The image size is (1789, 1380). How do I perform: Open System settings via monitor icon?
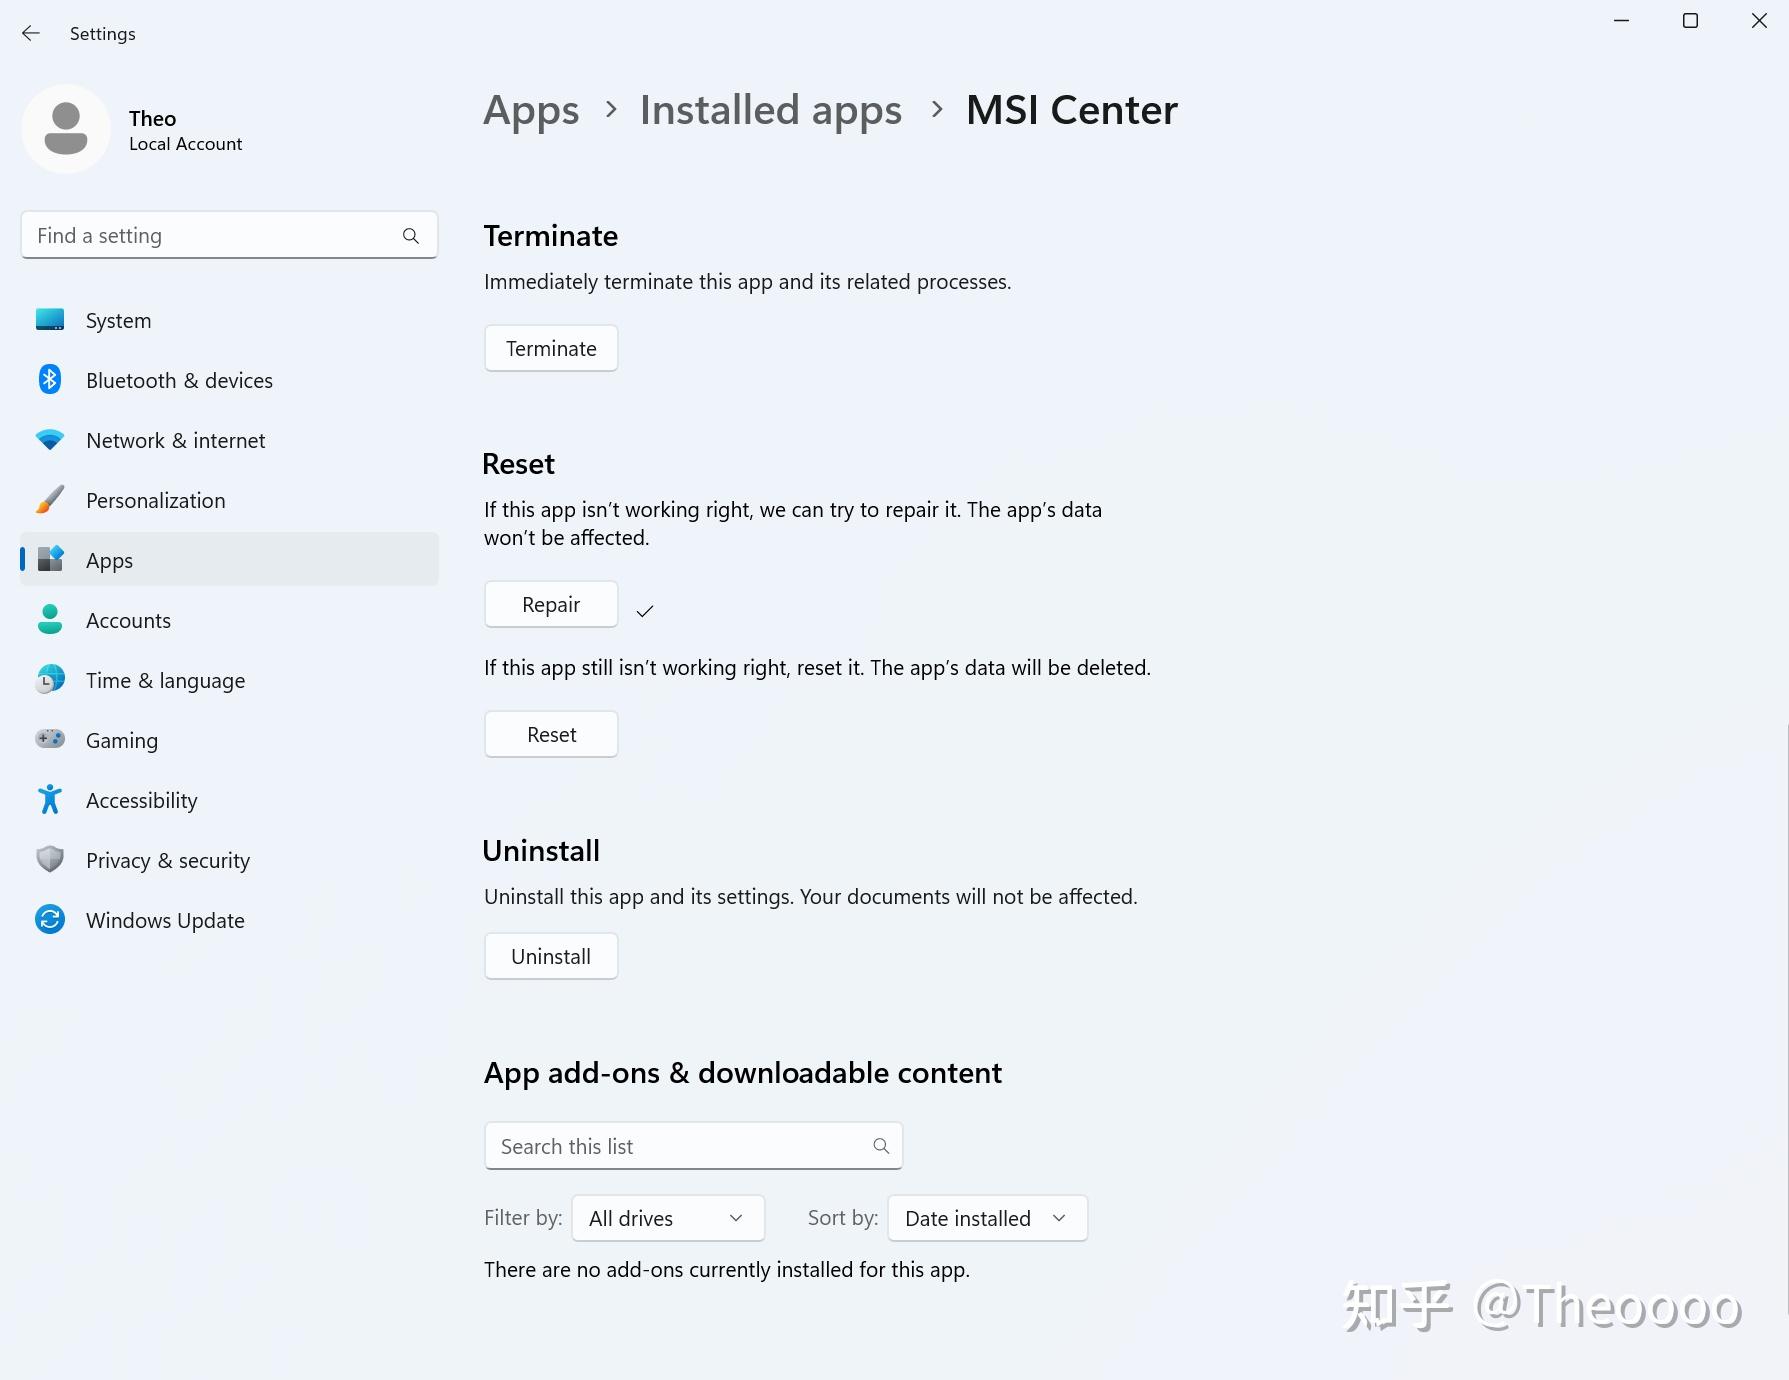coord(50,320)
